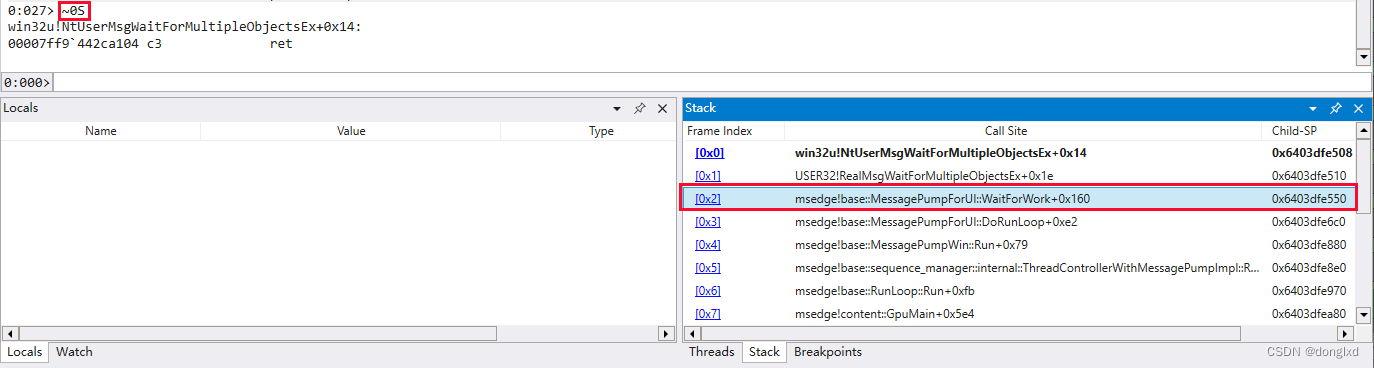Close the Stack panel

point(1358,108)
